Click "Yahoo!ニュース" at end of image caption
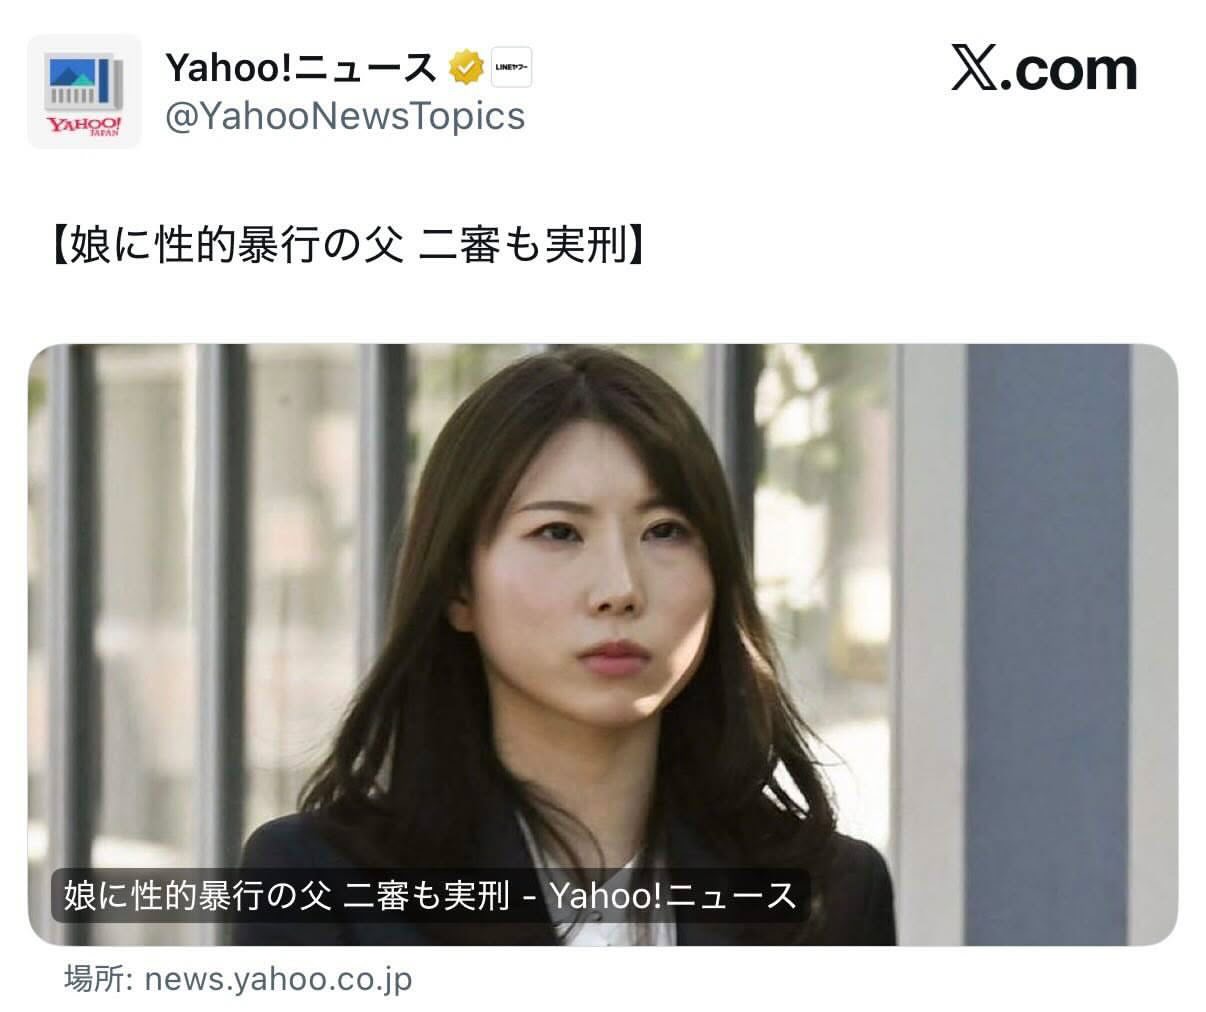Screen dimensions: 1206x1012 coord(672,895)
